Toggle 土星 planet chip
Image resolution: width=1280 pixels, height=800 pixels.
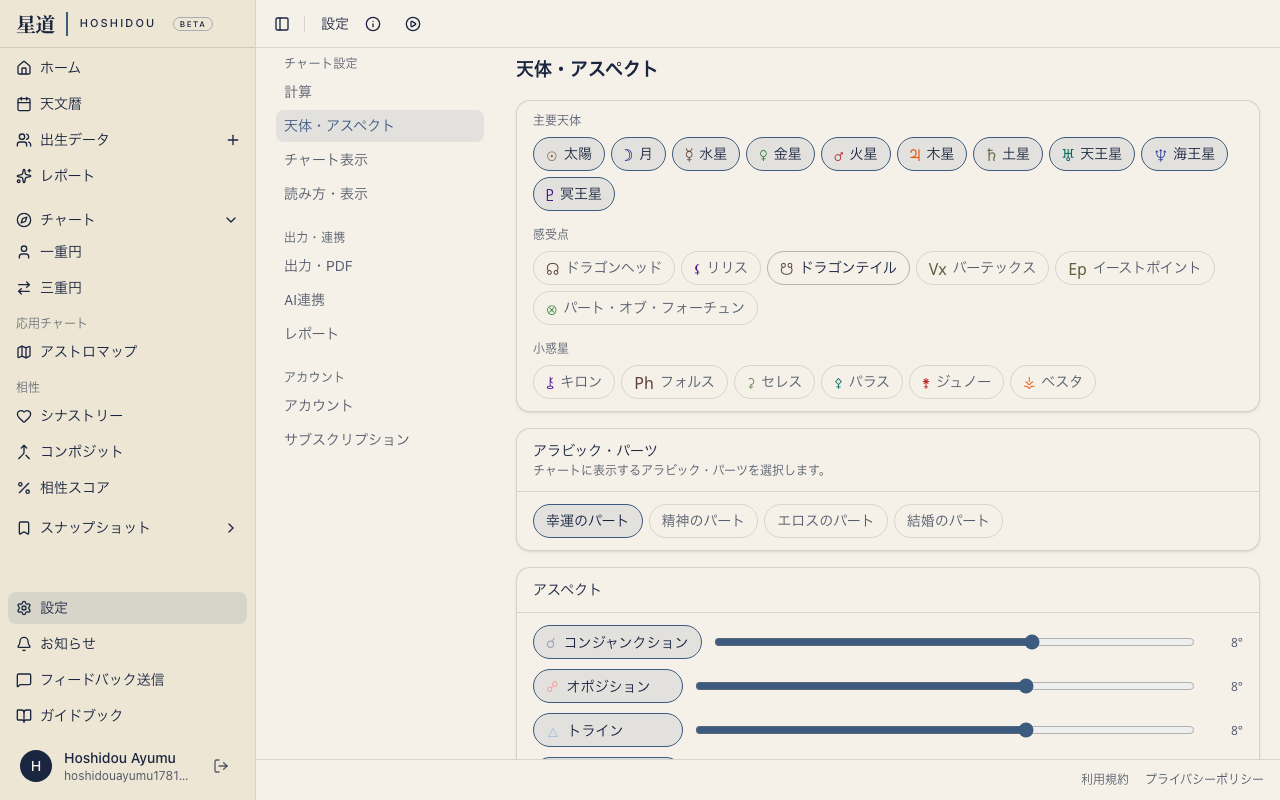coord(1008,154)
